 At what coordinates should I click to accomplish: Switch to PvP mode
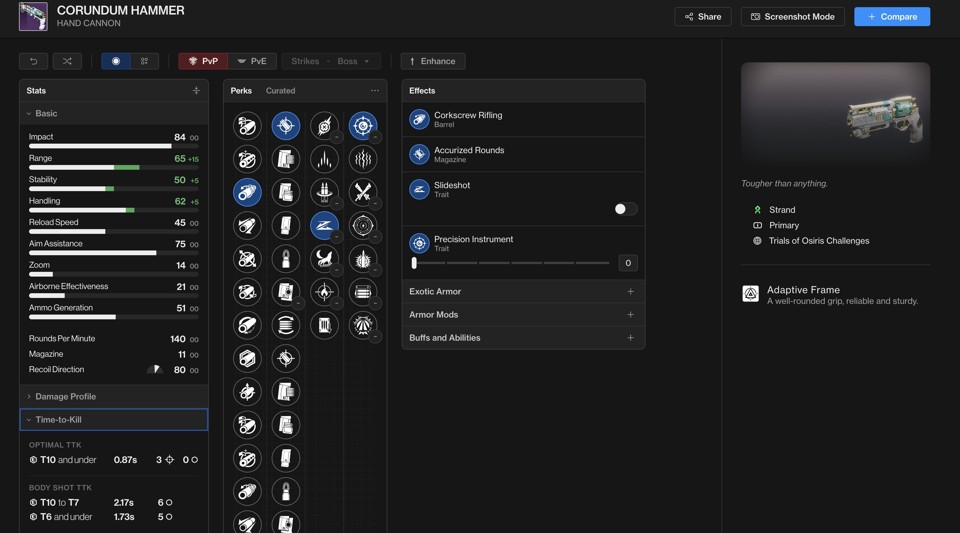click(203, 61)
